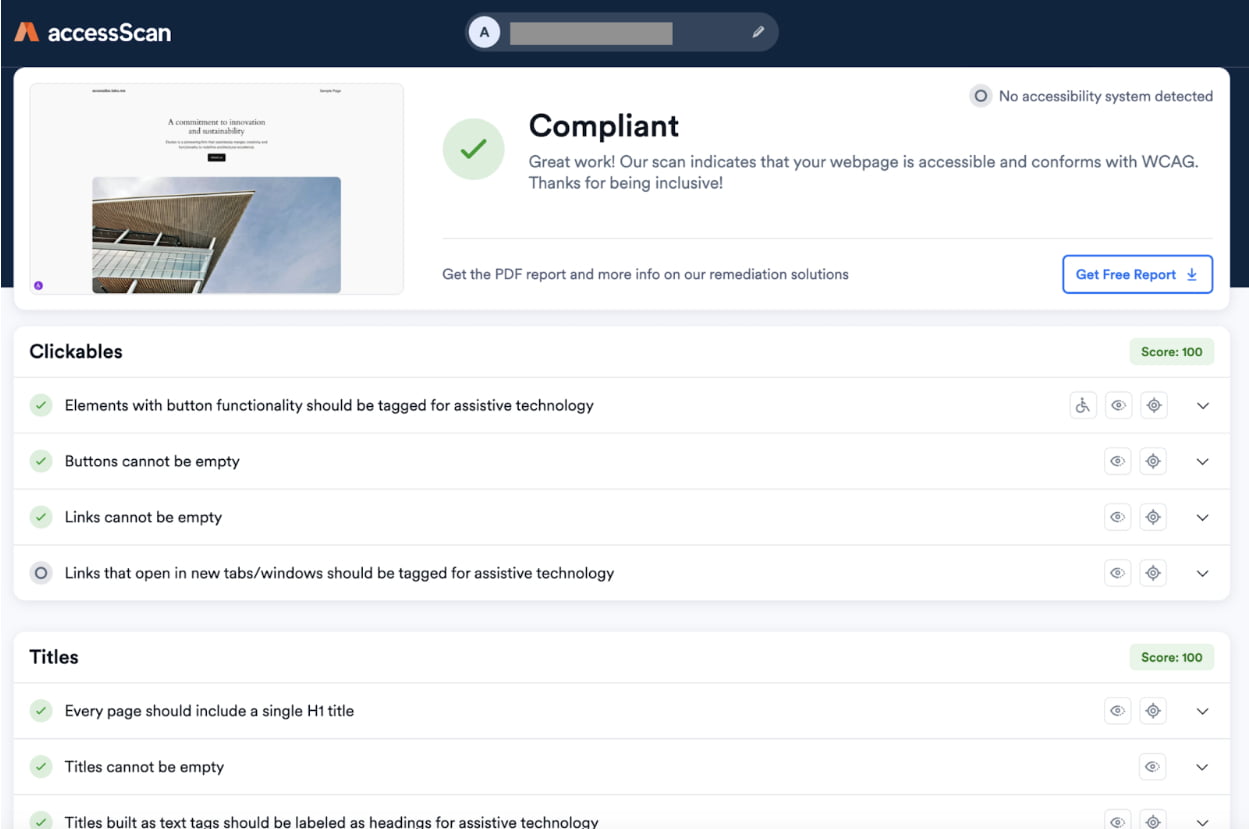
Task: Click the download arrow inside Get Free Report
Action: (1191, 274)
